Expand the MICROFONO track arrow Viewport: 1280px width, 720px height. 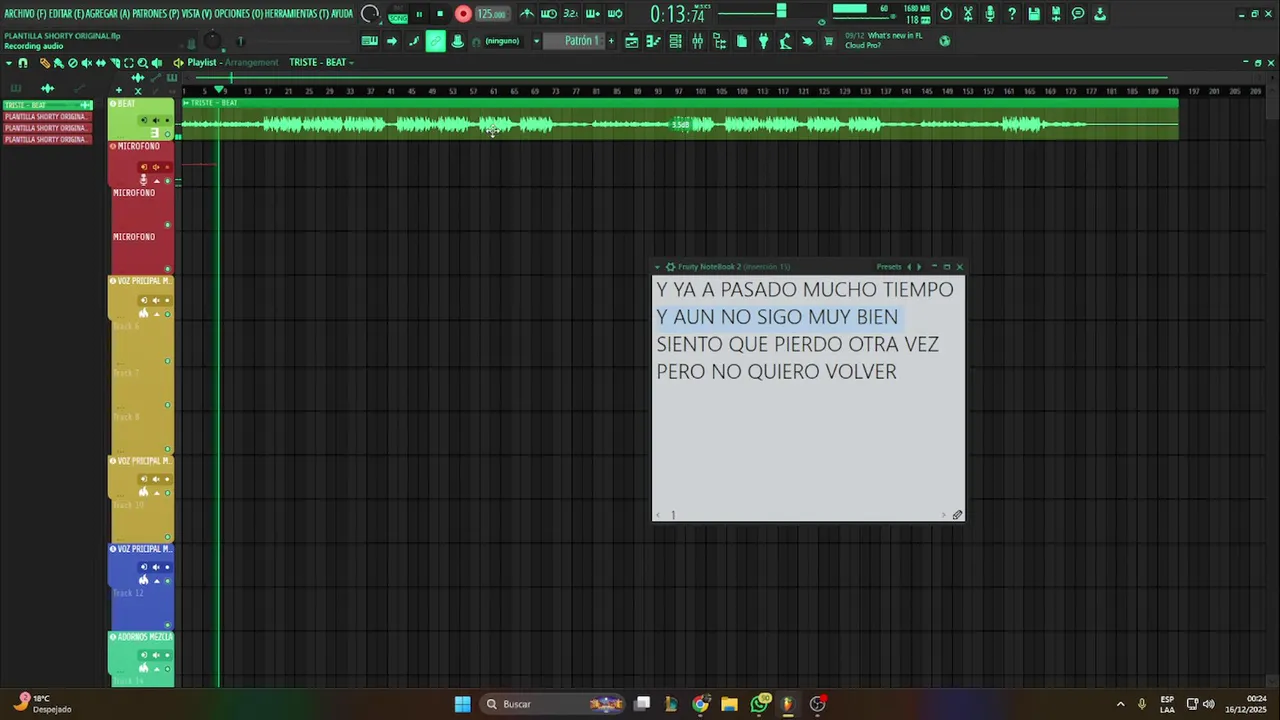pos(157,181)
